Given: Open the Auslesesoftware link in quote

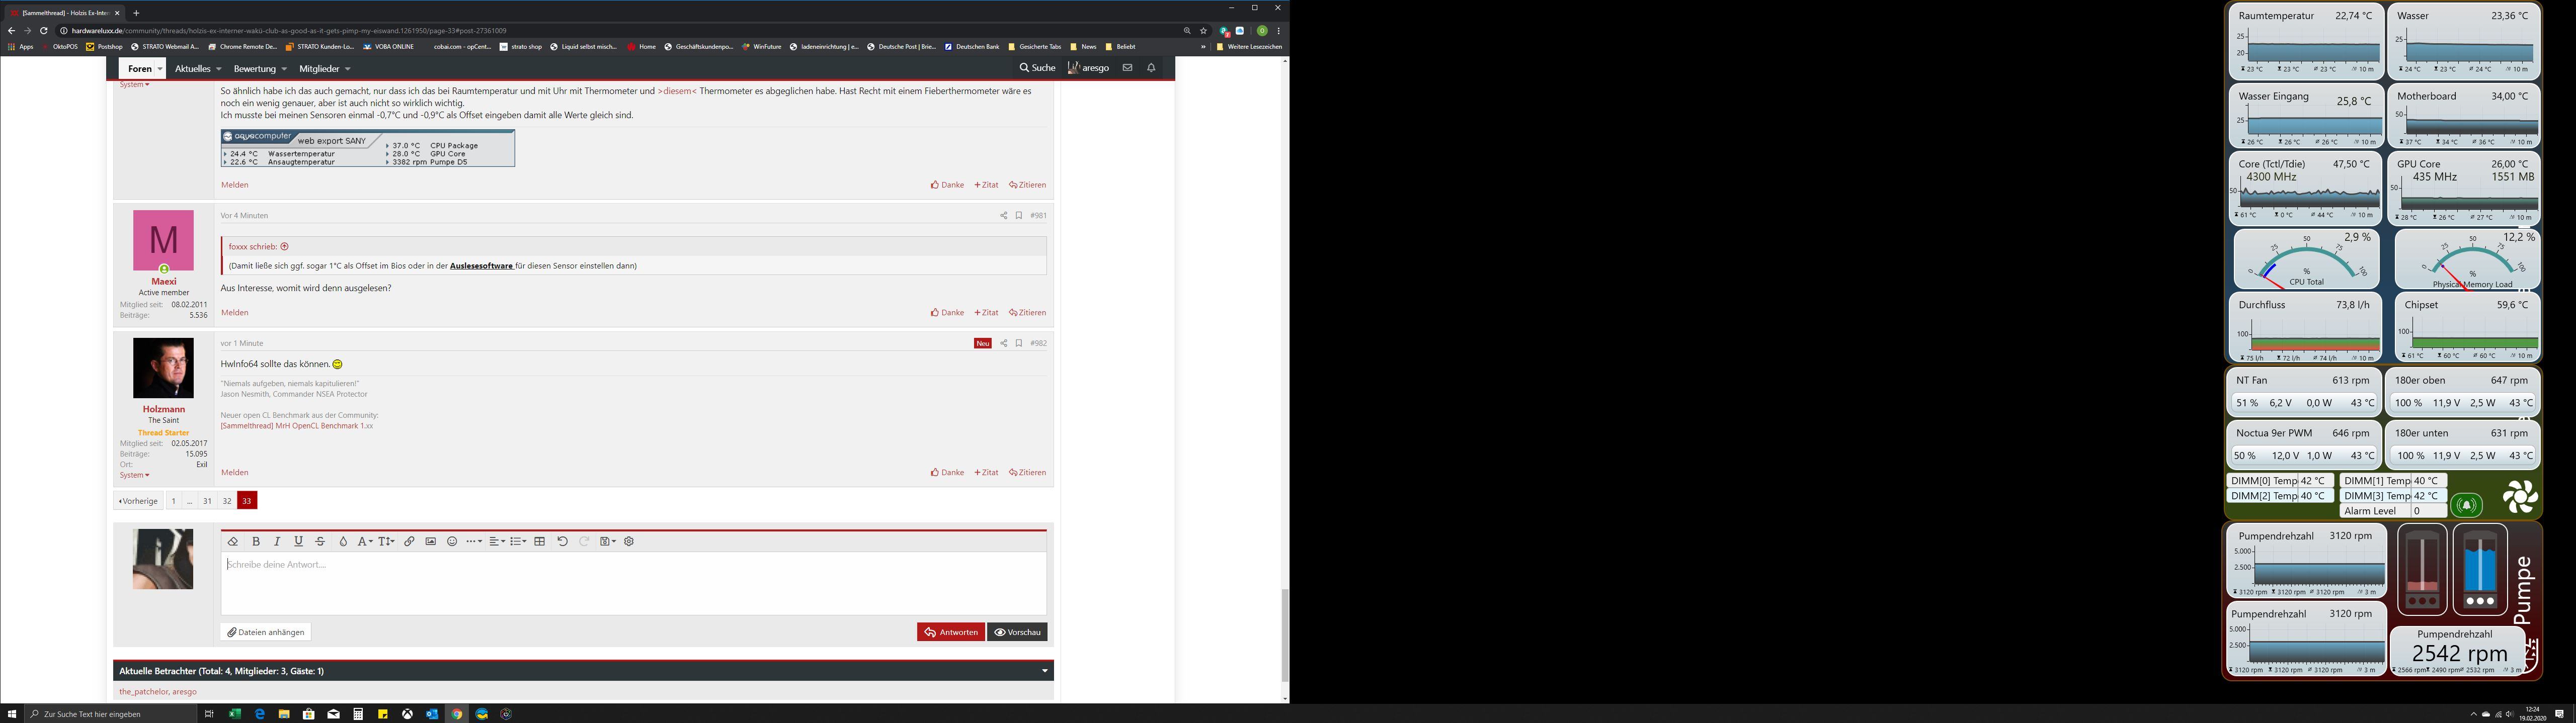Looking at the screenshot, I should 481,266.
